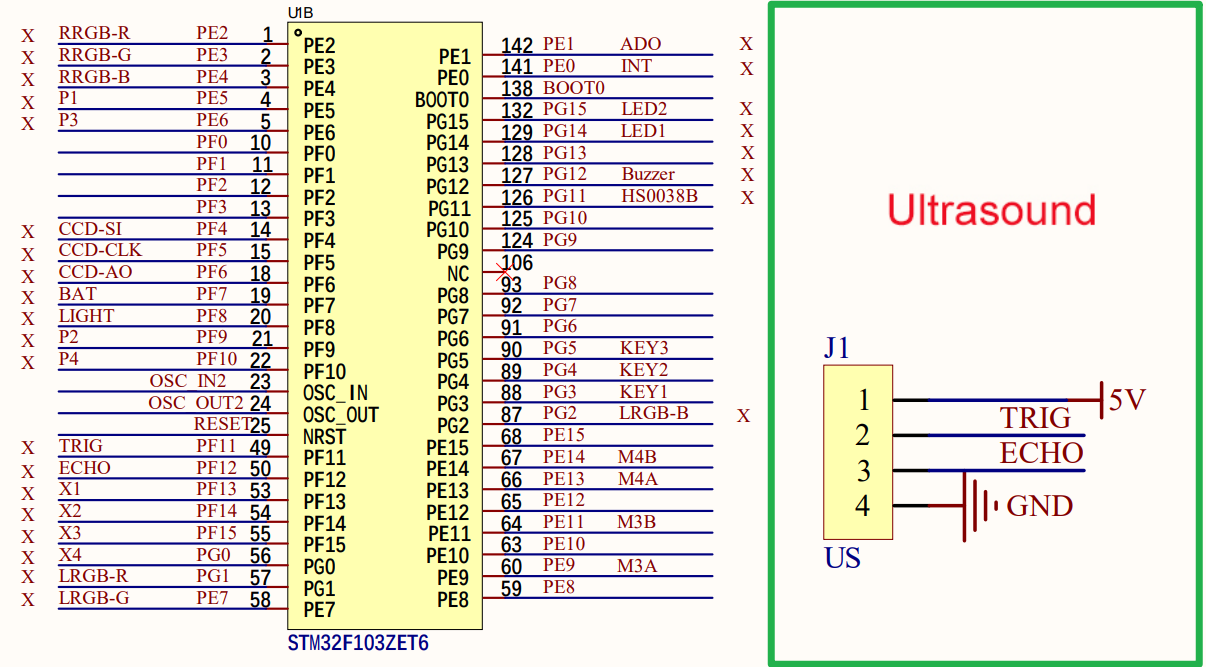Click pin number 58 next to PE7
The image size is (1206, 667).
click(261, 600)
